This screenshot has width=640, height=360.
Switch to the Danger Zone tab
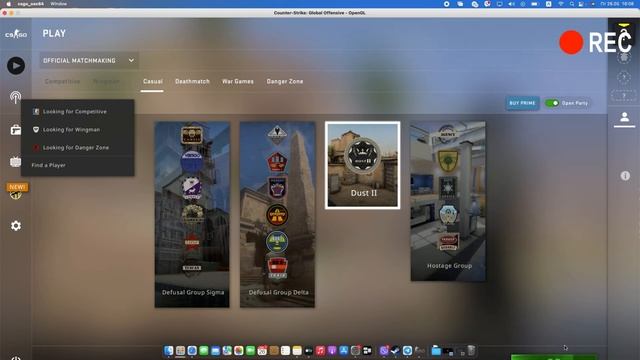pos(285,82)
